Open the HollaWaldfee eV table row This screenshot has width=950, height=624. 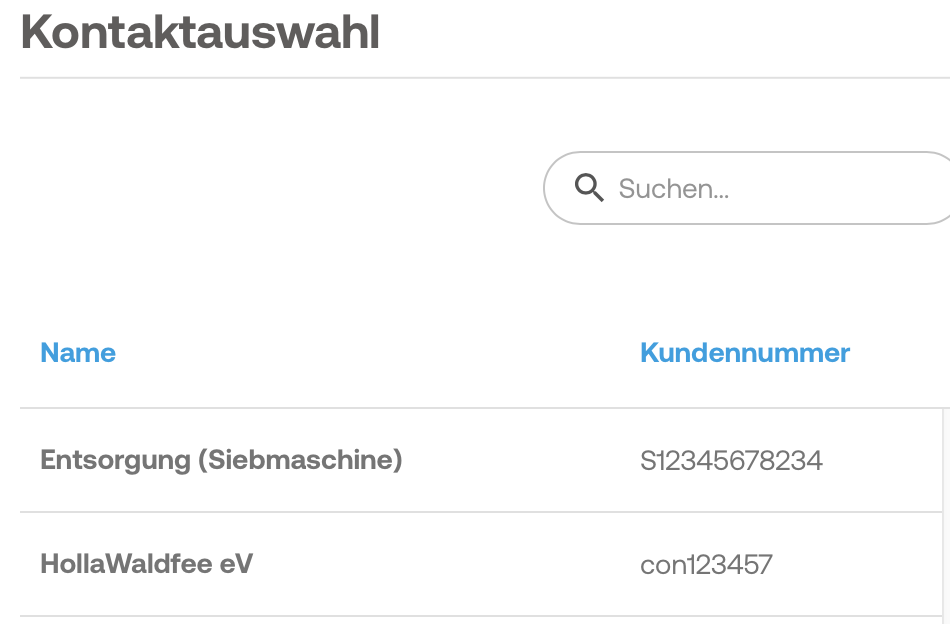480,565
